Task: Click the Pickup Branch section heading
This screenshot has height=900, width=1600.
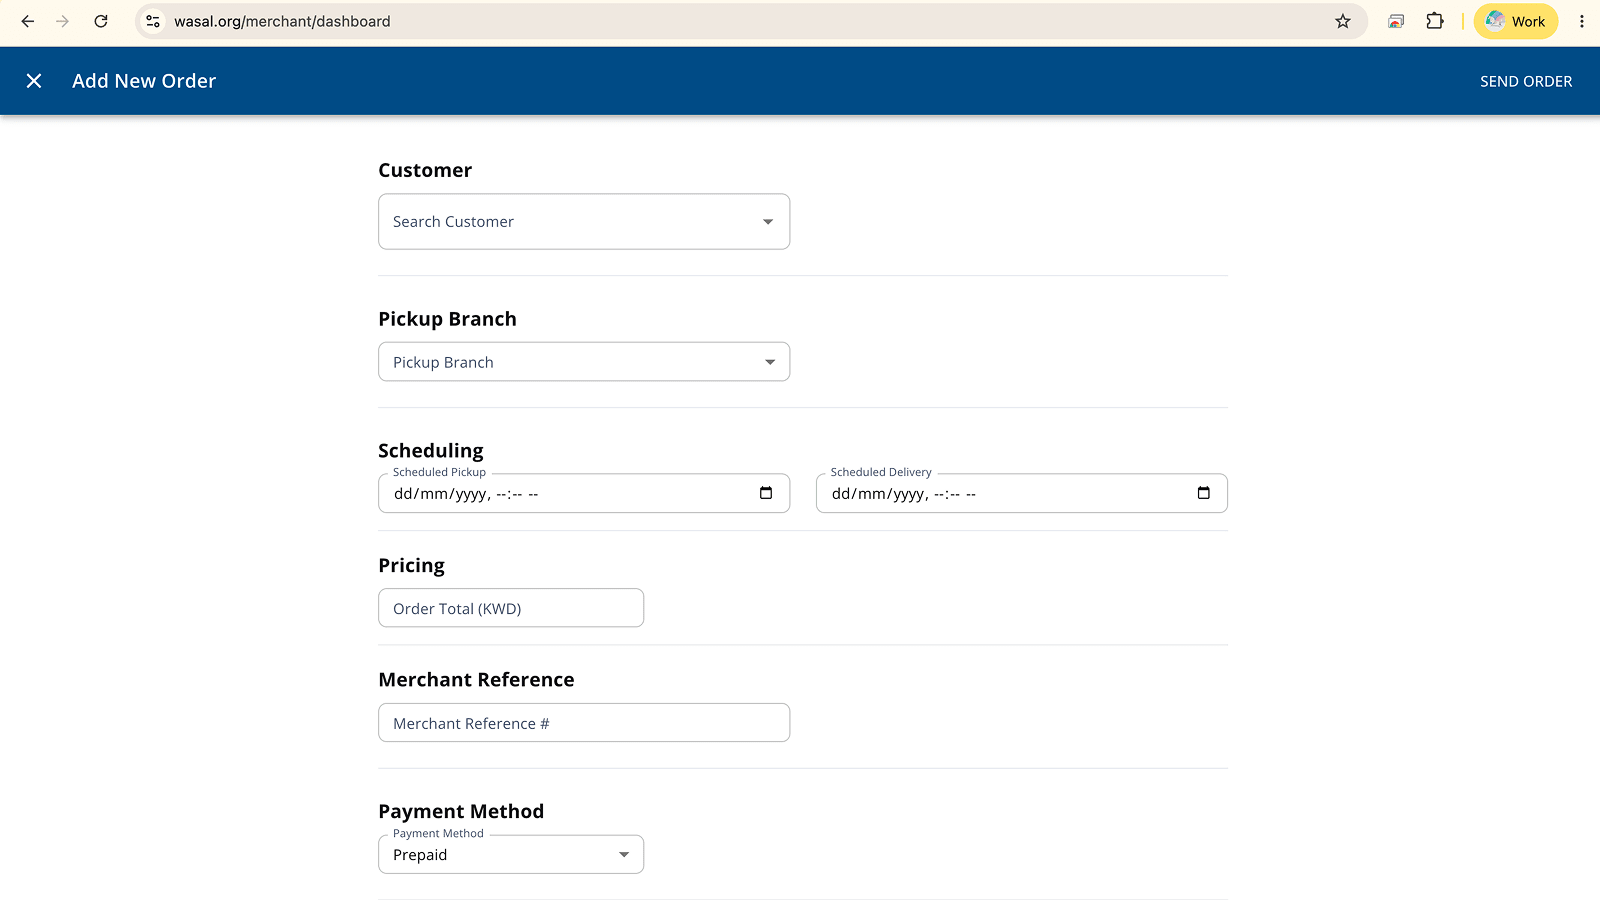Action: 447,319
